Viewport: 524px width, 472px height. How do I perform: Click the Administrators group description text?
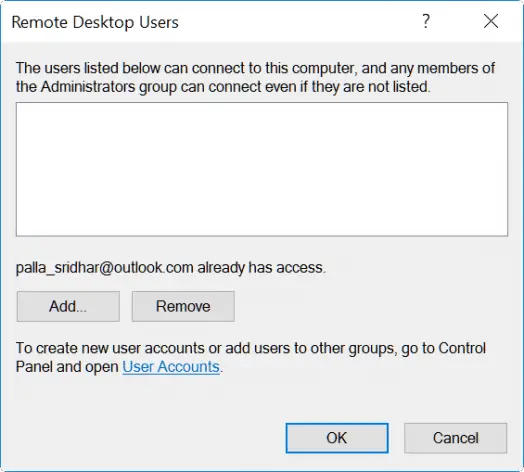click(256, 77)
